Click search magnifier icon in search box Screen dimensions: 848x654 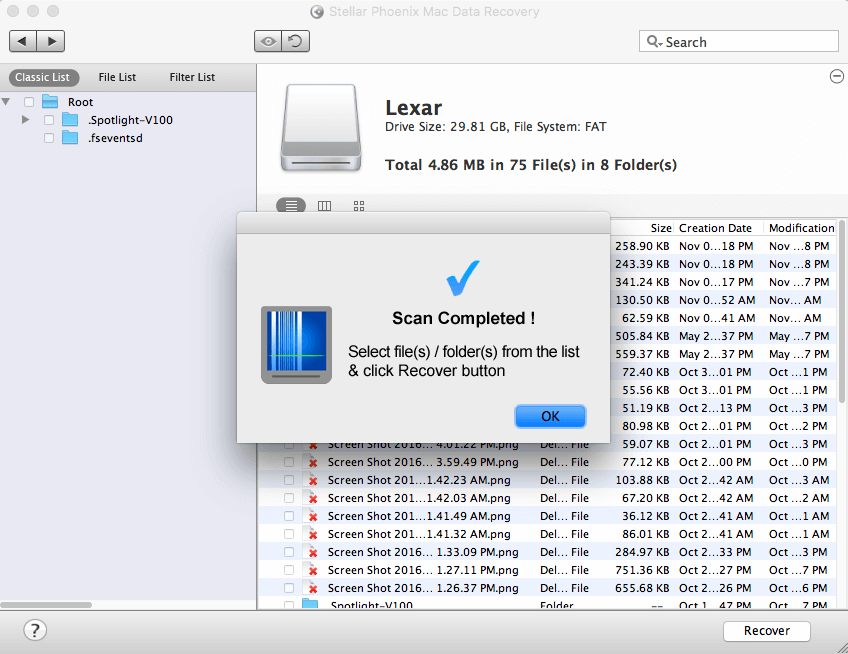(654, 42)
